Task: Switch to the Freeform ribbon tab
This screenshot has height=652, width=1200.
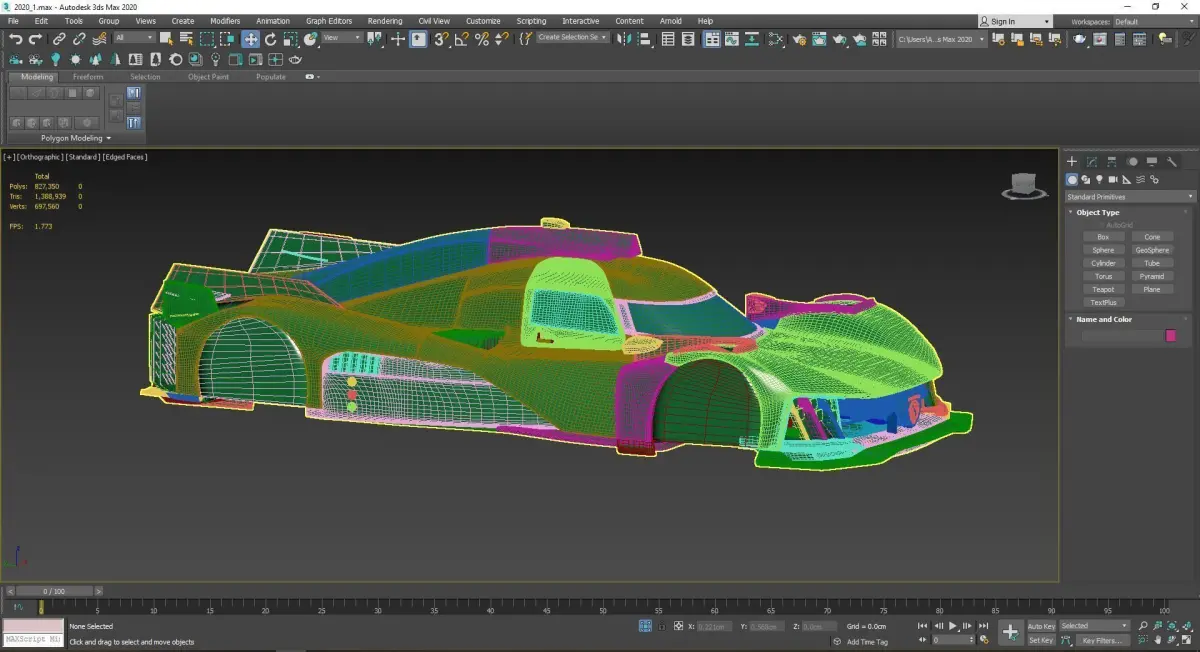Action: [x=87, y=77]
